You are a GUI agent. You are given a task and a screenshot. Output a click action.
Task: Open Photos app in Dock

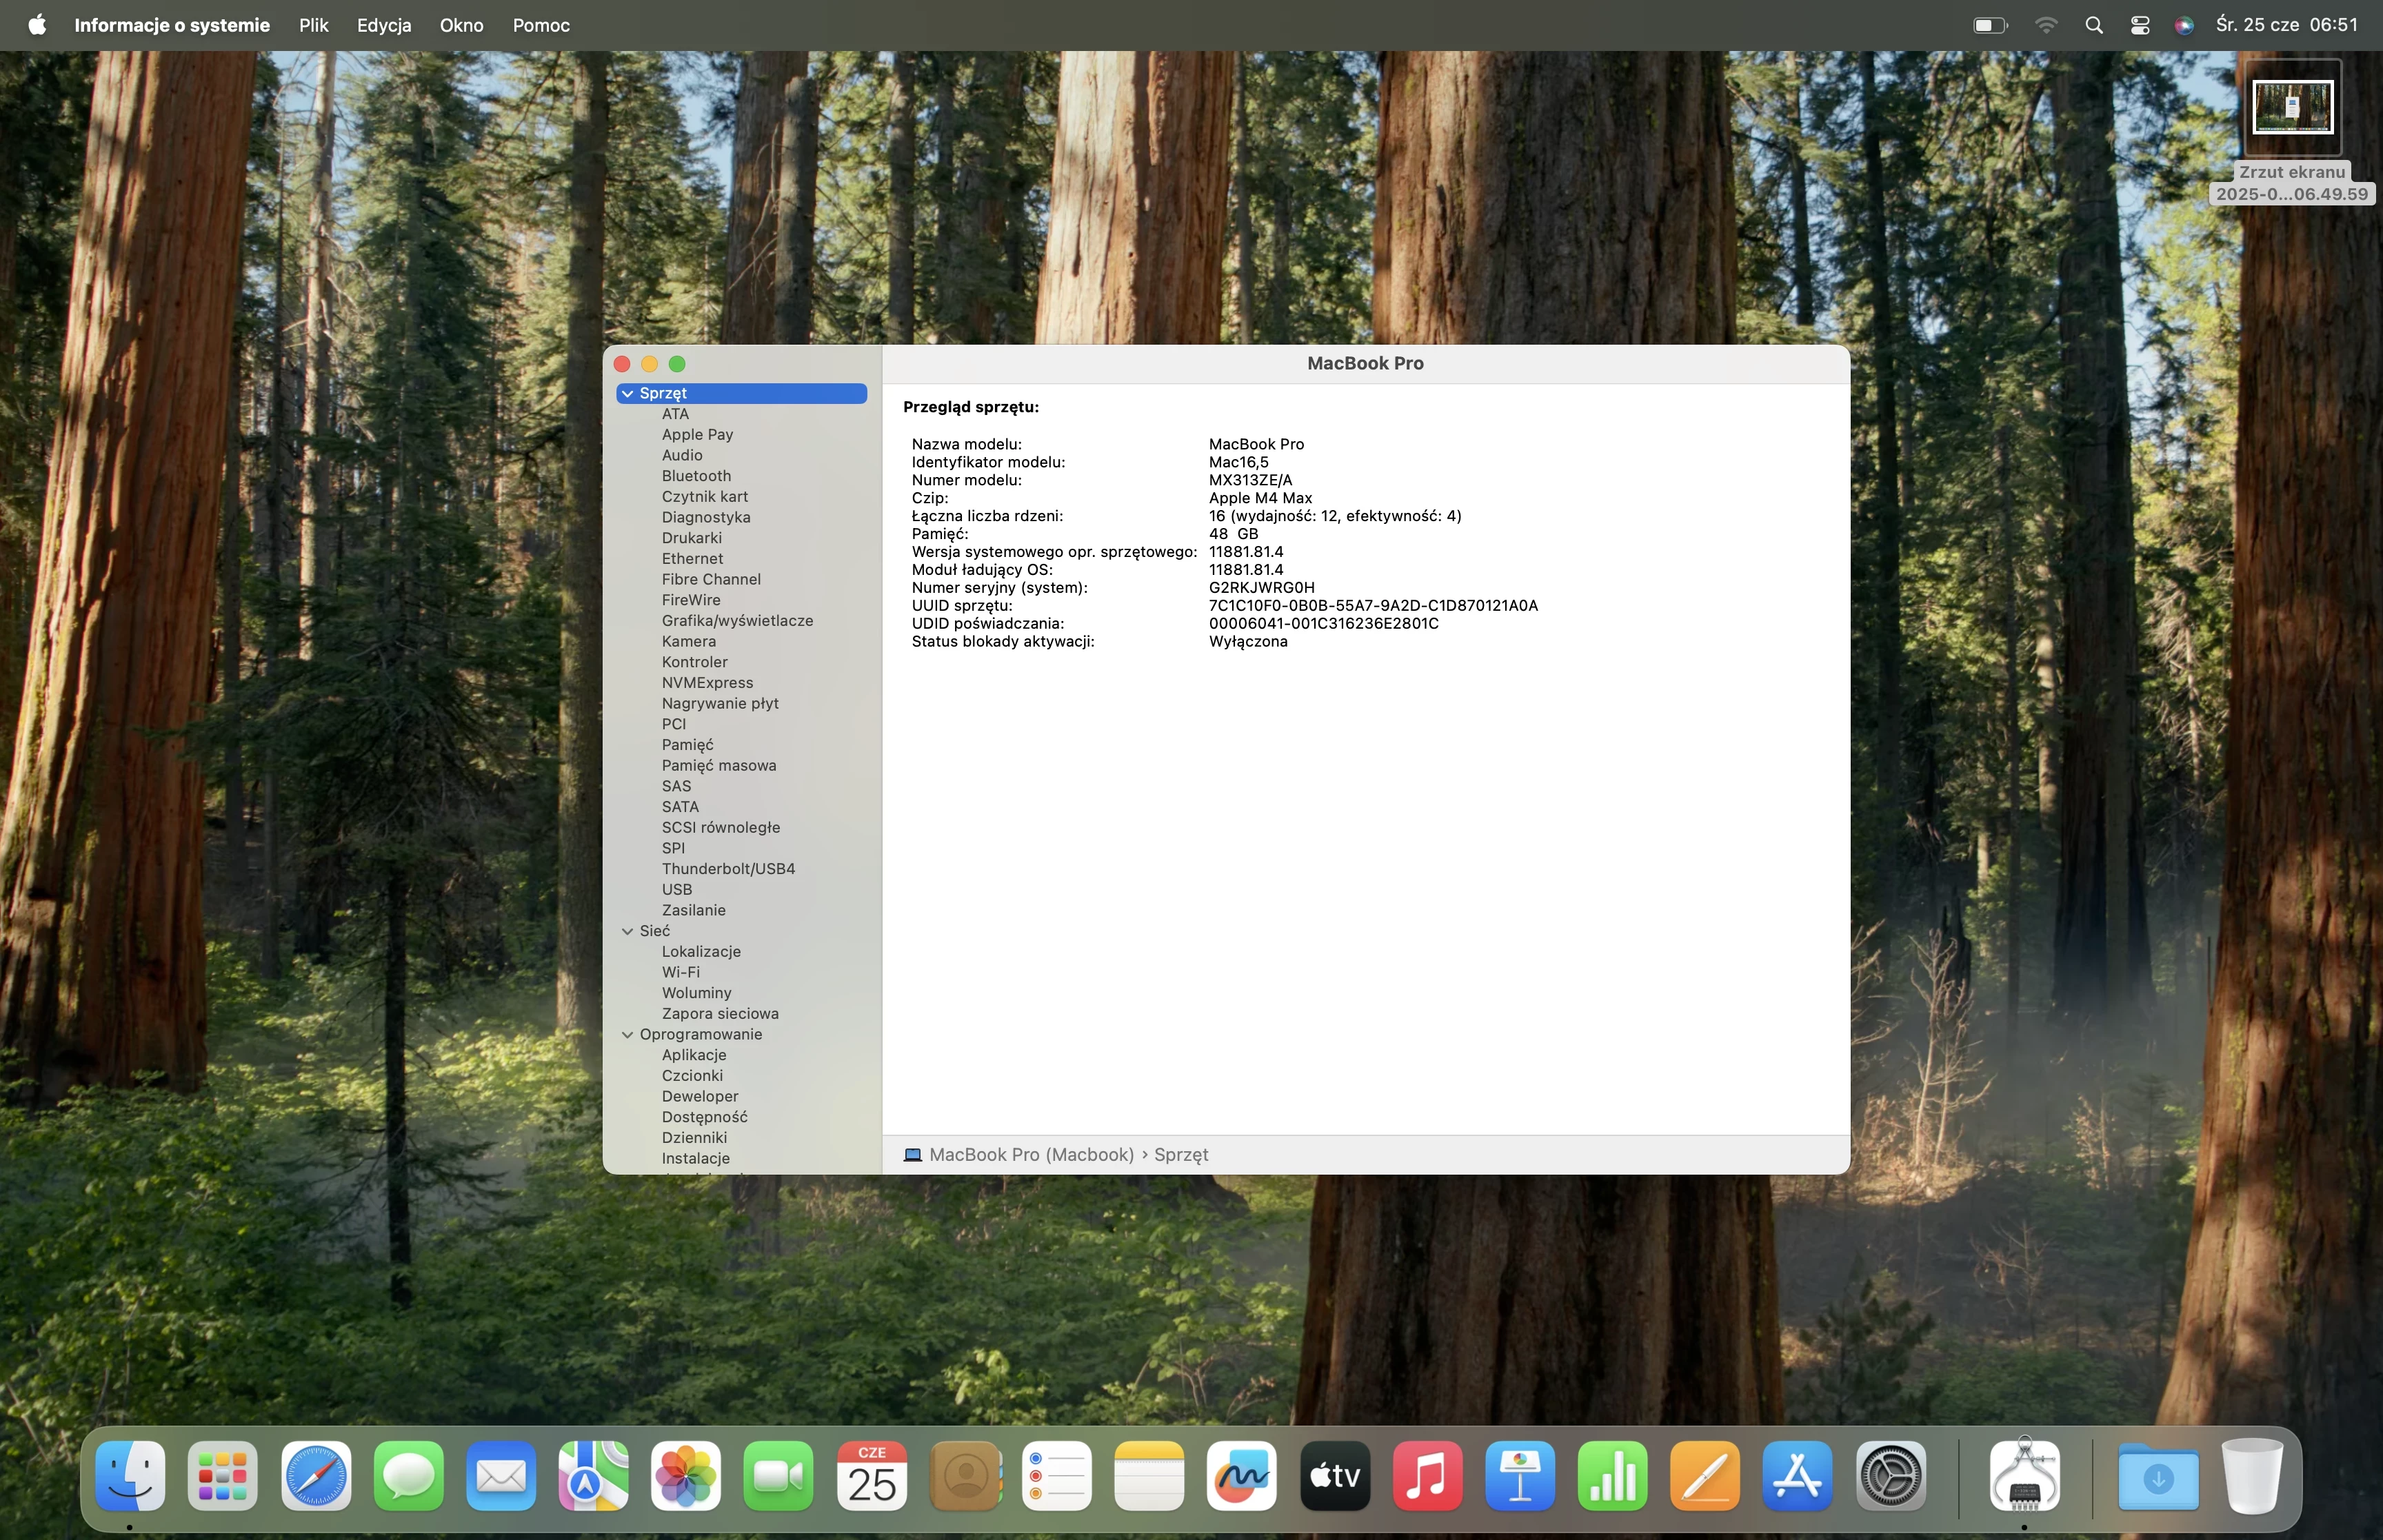click(686, 1476)
